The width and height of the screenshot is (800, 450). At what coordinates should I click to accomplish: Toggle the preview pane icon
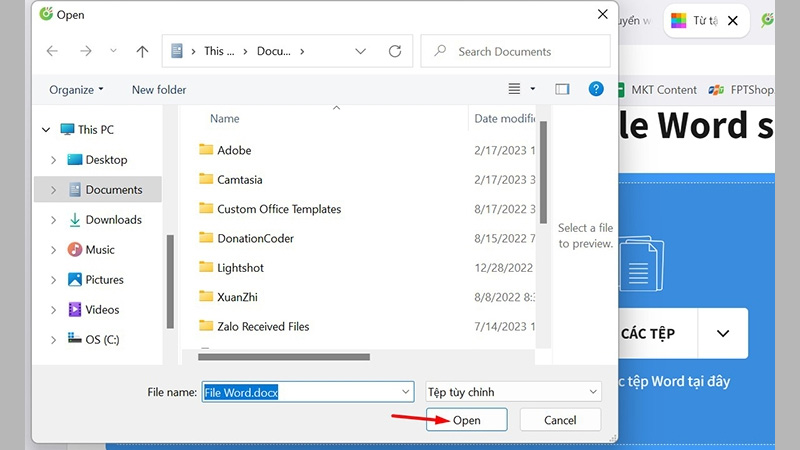coord(562,89)
